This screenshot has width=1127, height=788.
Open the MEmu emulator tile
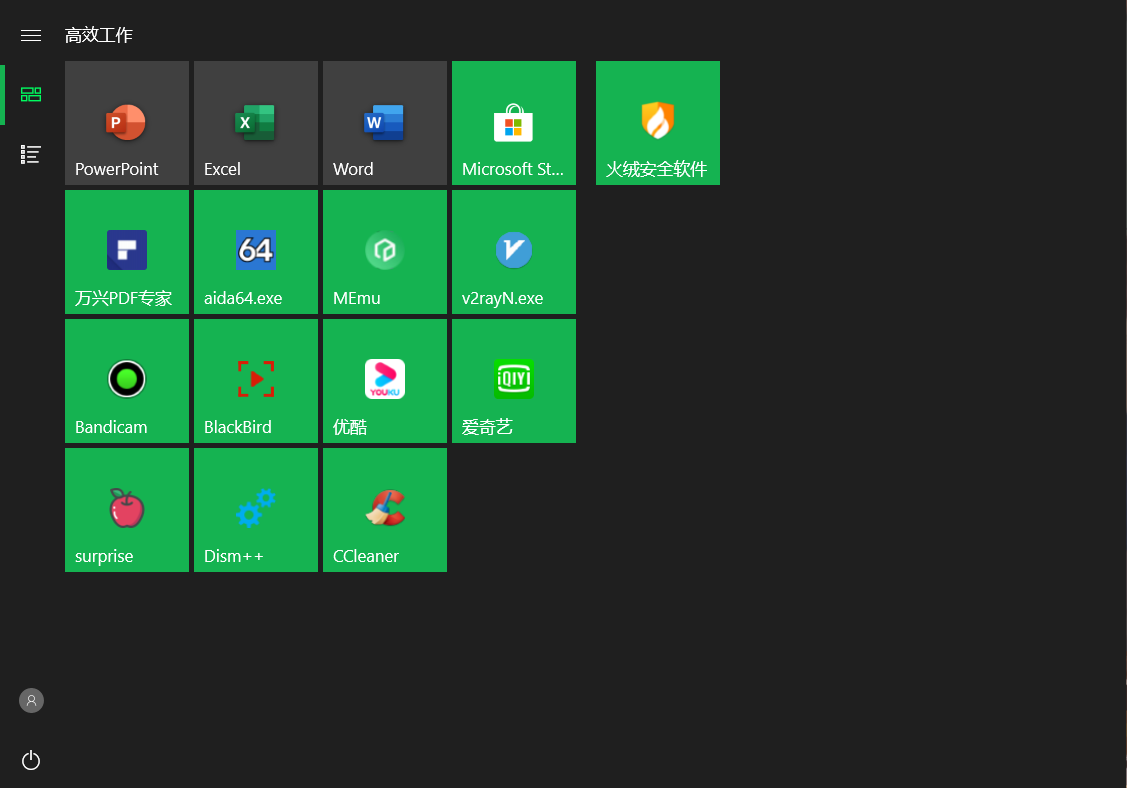(x=385, y=252)
